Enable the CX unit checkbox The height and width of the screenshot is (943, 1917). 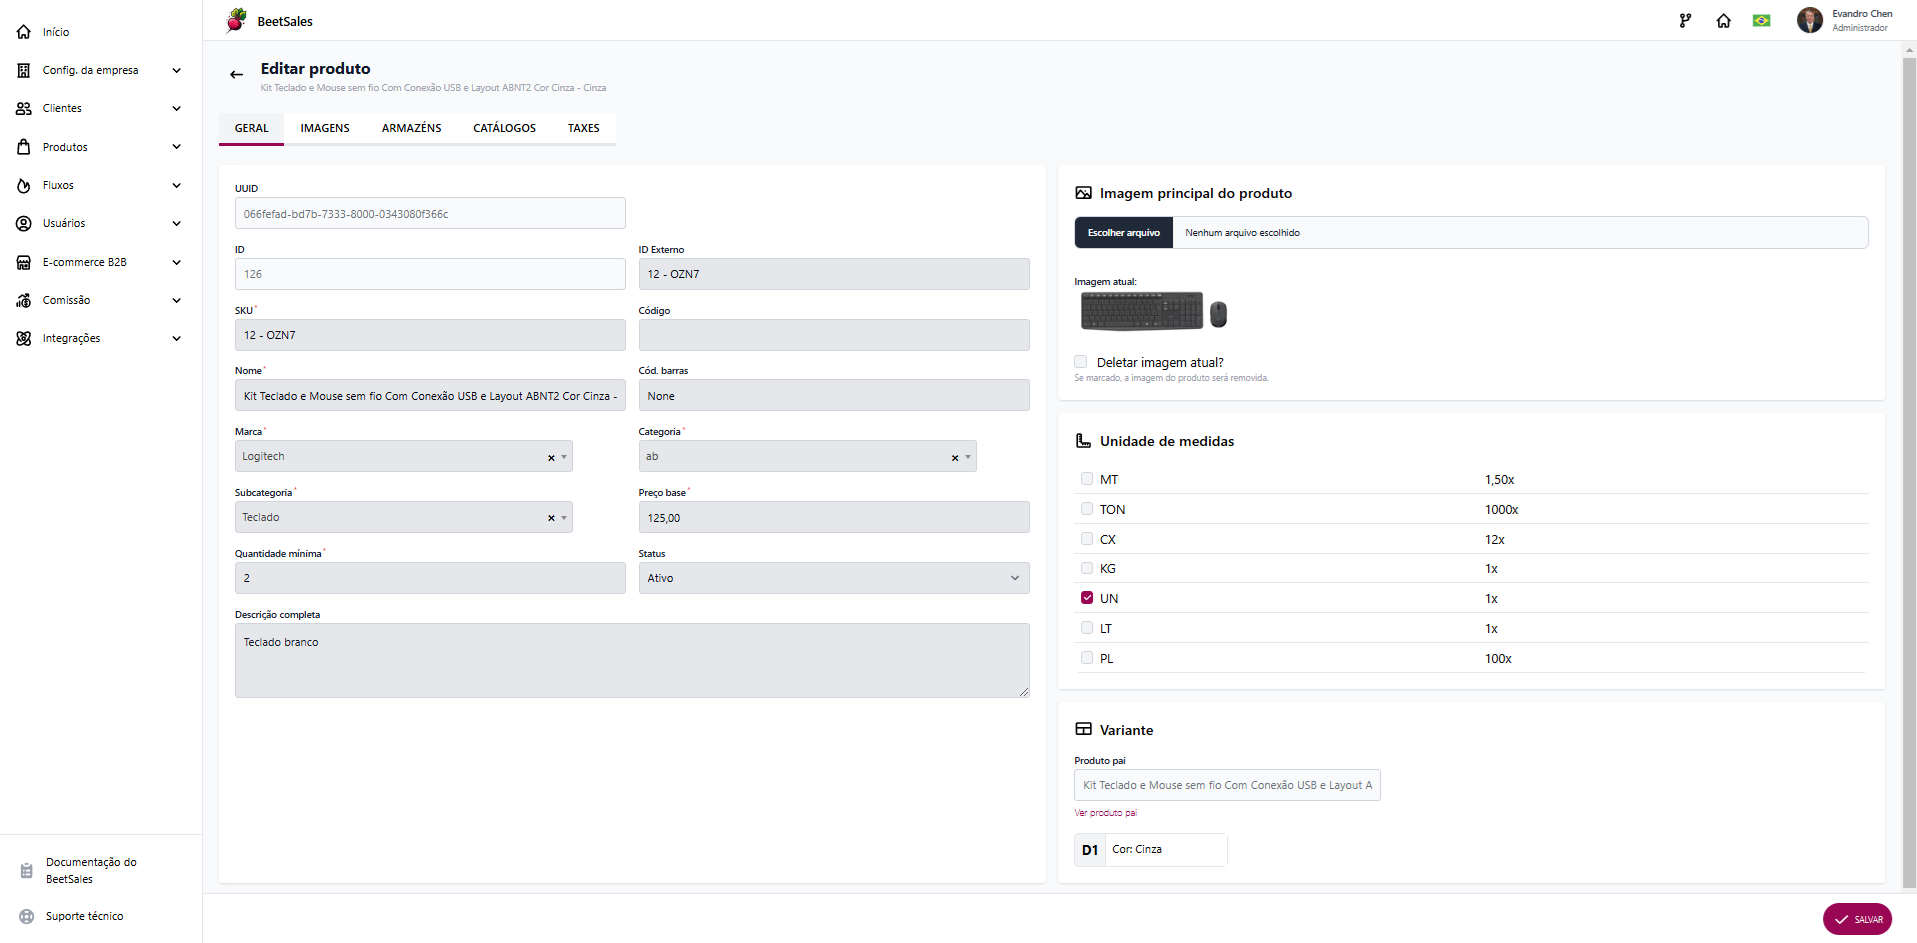point(1087,539)
